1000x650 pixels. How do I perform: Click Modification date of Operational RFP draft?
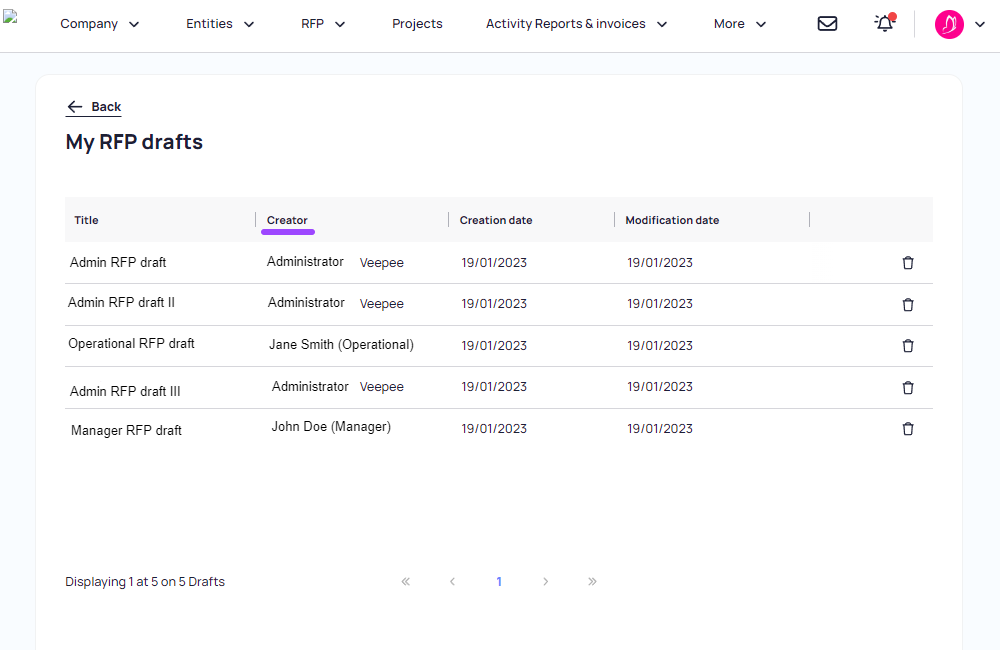659,346
